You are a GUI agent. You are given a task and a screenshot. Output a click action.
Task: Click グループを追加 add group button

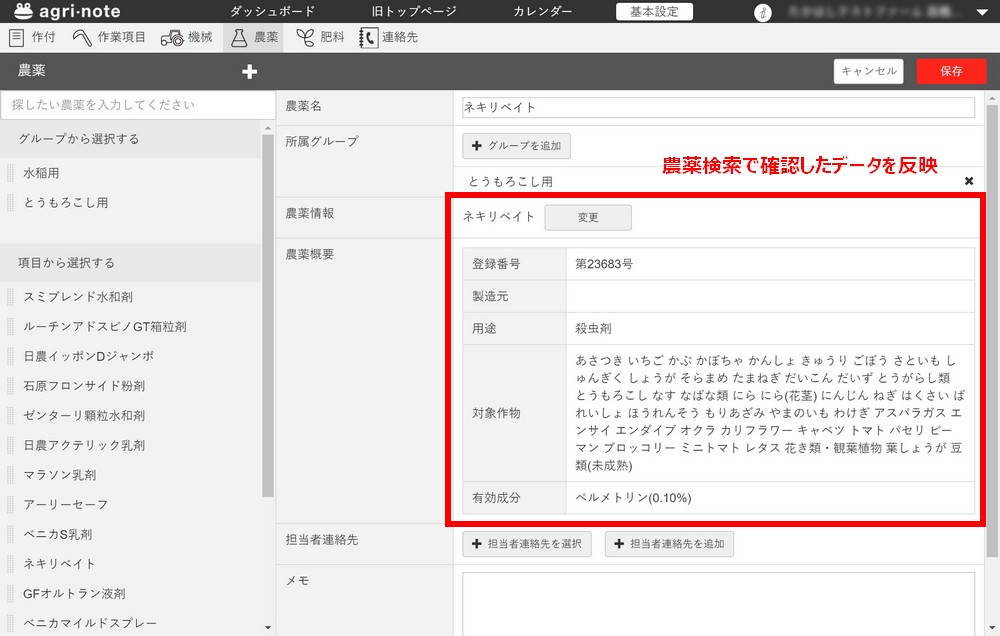516,146
